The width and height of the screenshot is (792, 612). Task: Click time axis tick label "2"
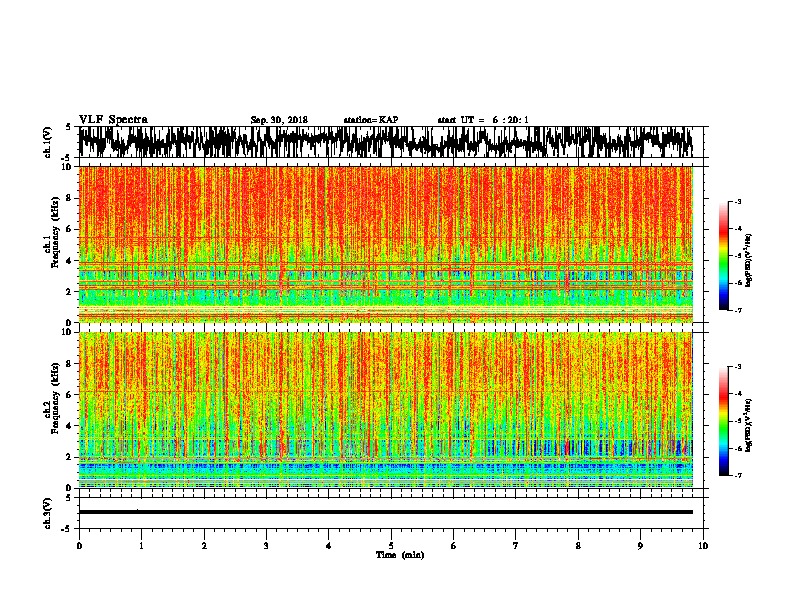coord(204,546)
